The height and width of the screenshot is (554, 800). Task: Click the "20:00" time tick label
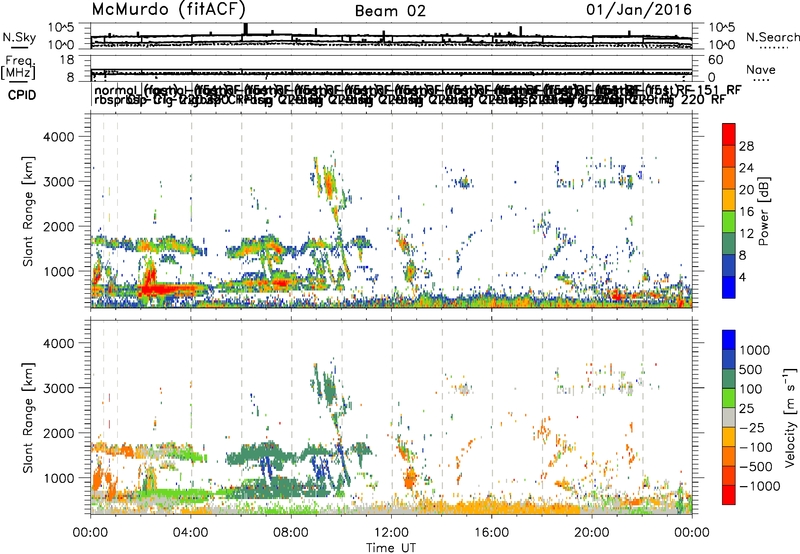[x=592, y=533]
